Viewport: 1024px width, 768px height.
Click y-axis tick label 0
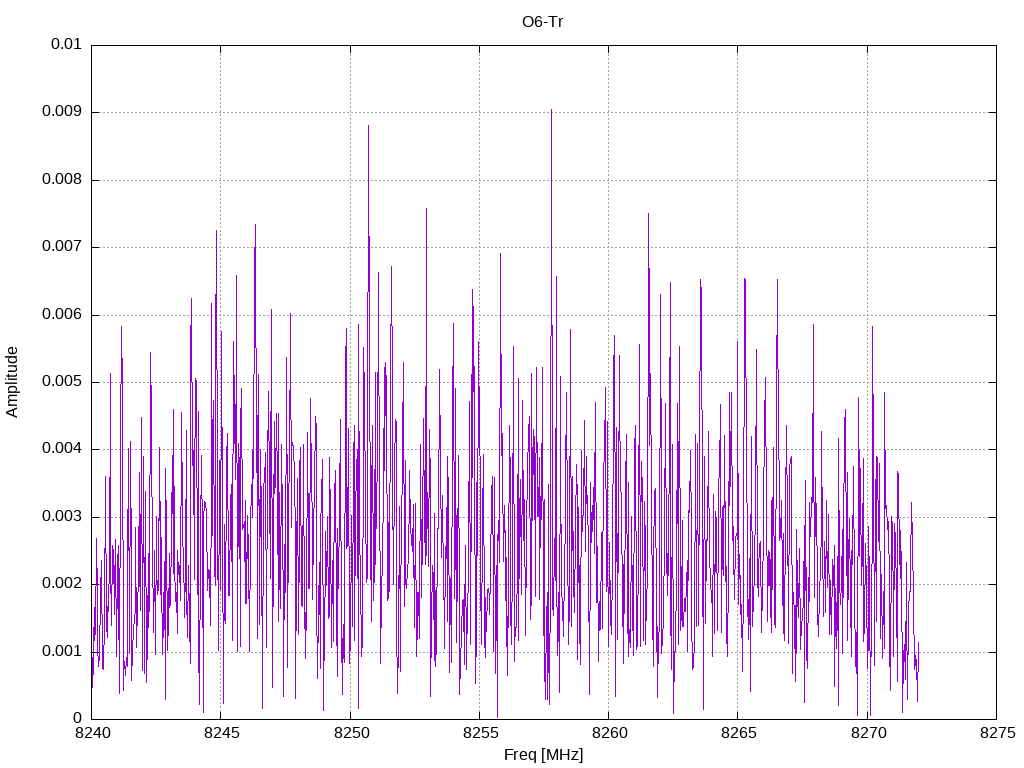[x=78, y=718]
